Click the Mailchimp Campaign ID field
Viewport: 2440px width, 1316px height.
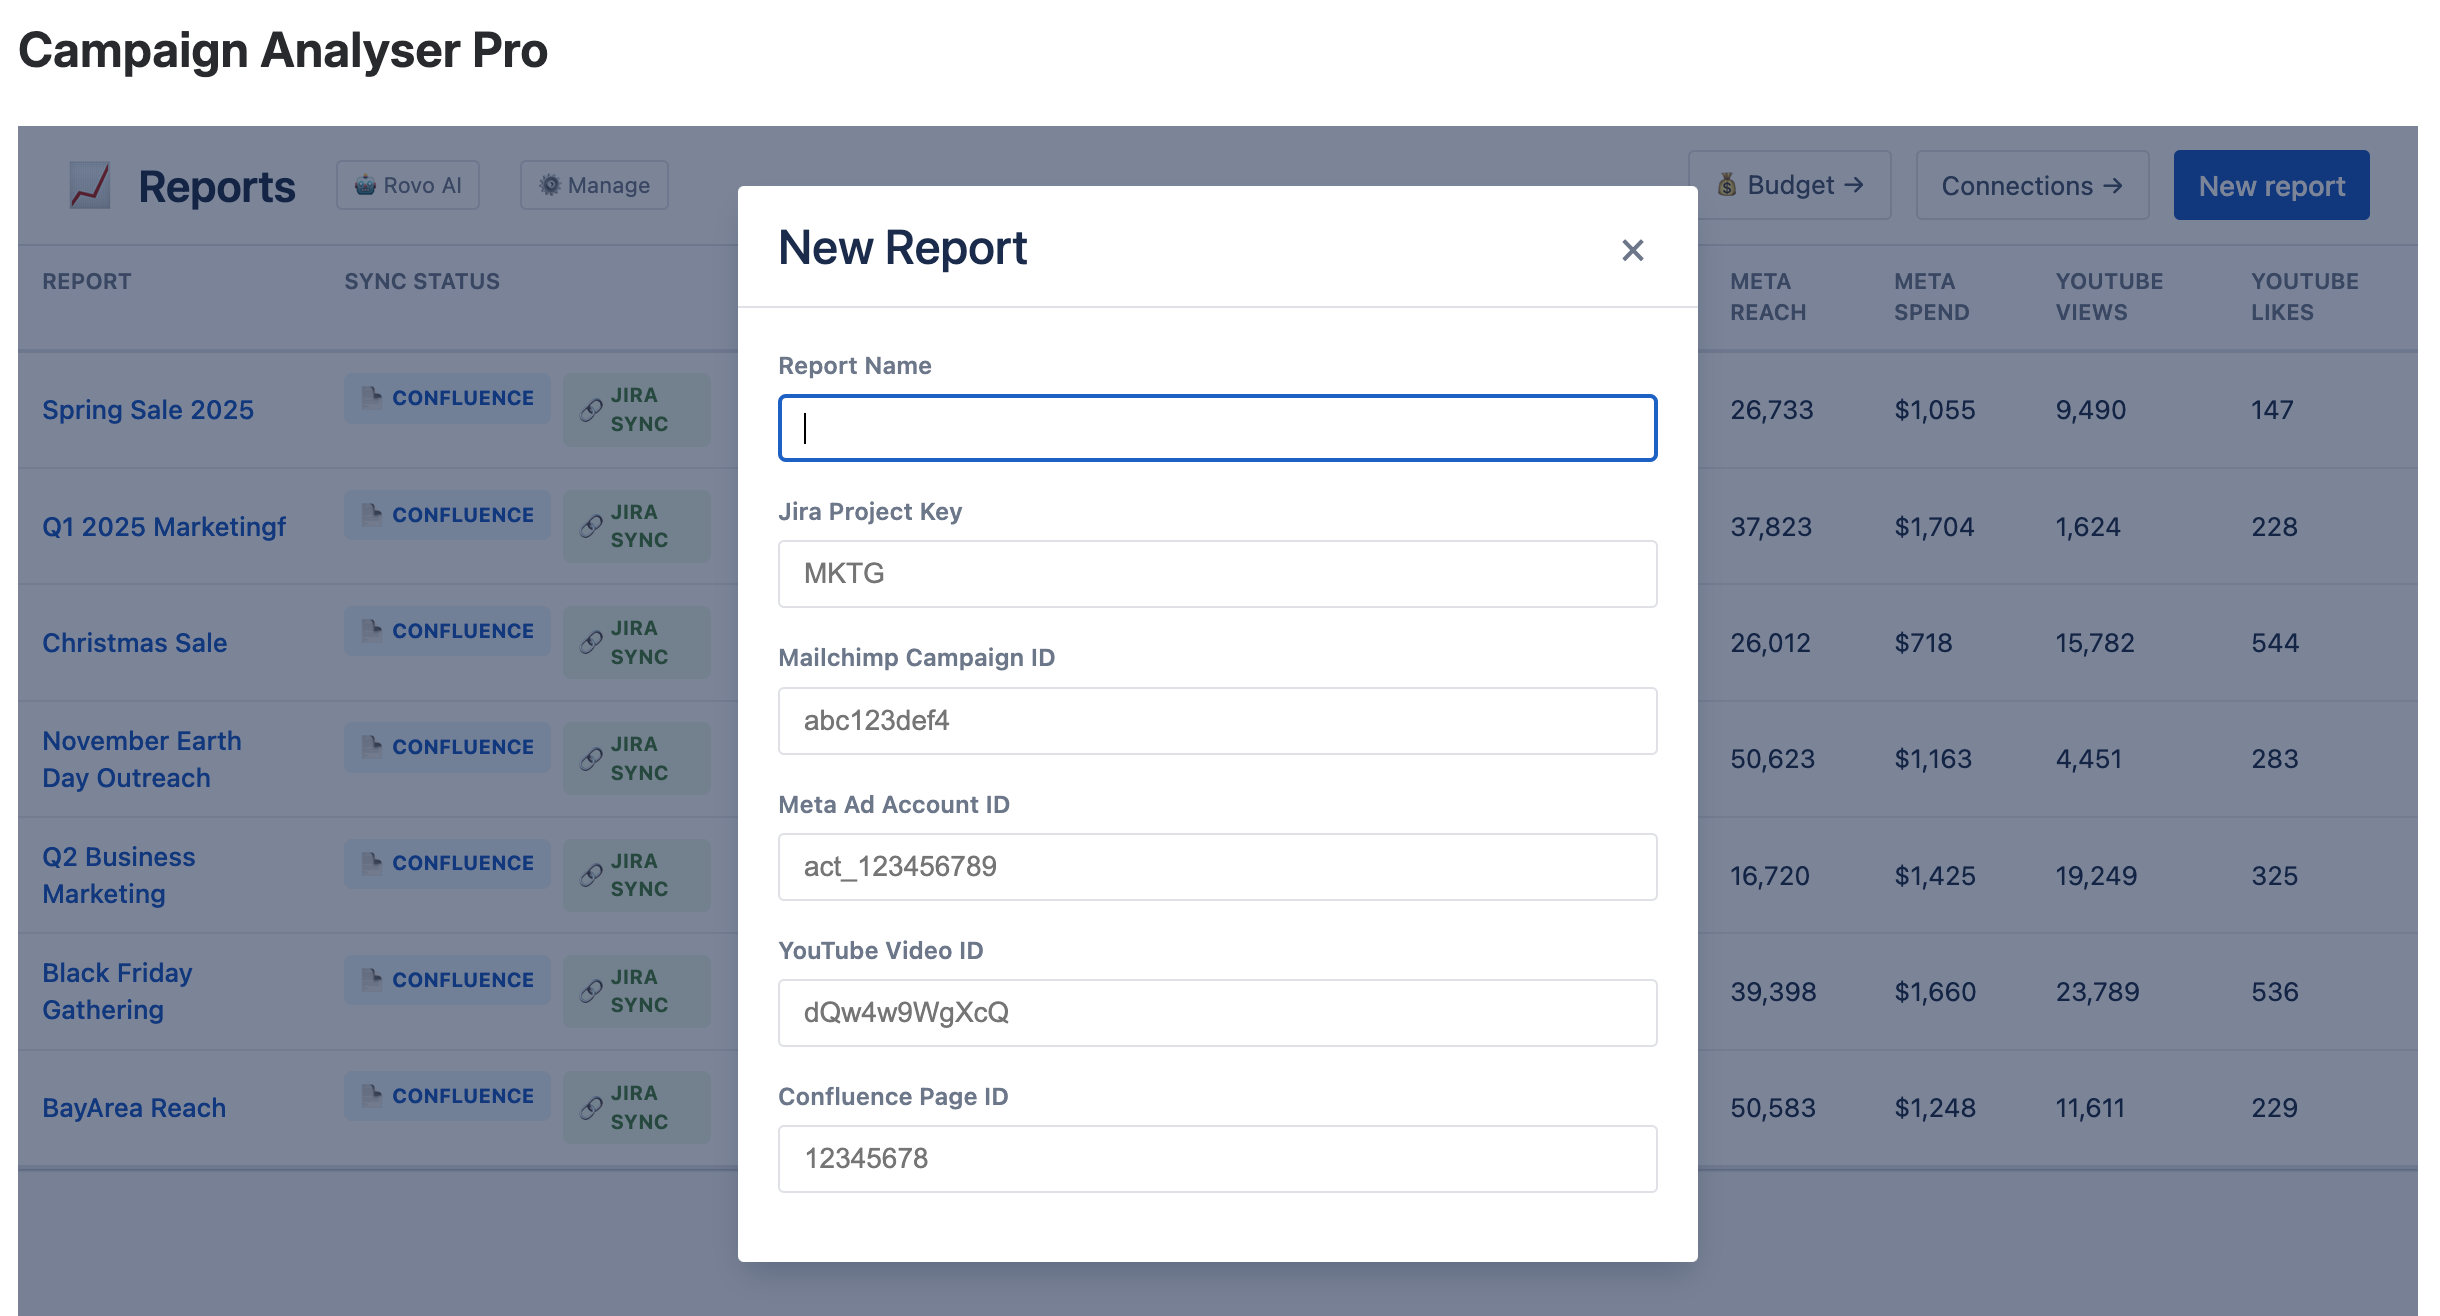coord(1217,720)
